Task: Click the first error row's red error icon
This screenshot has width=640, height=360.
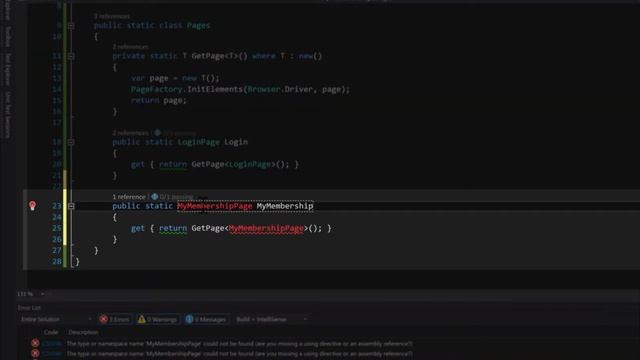Action: click(x=35, y=344)
